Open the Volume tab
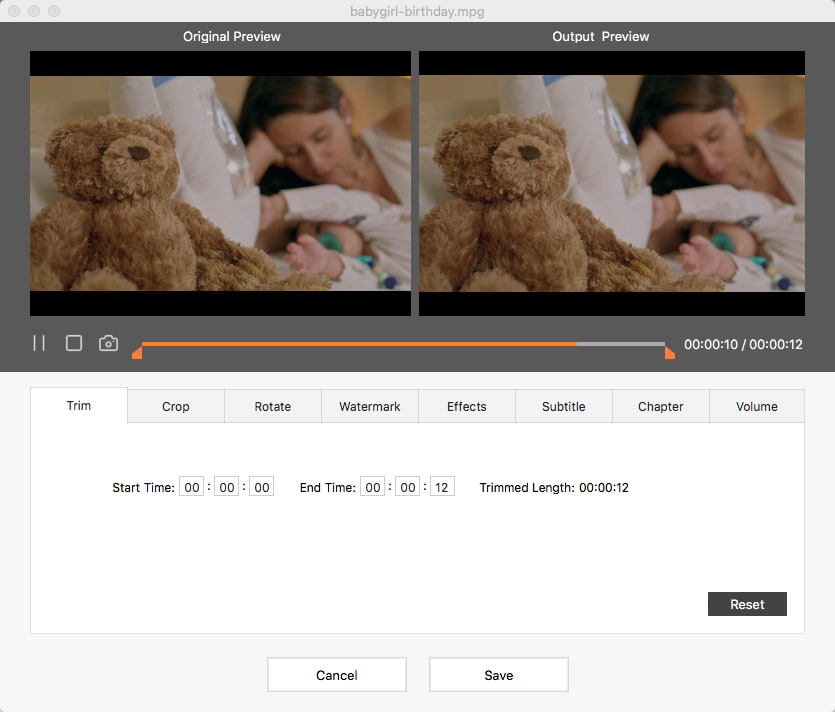Viewport: 835px width, 712px height. coord(757,407)
